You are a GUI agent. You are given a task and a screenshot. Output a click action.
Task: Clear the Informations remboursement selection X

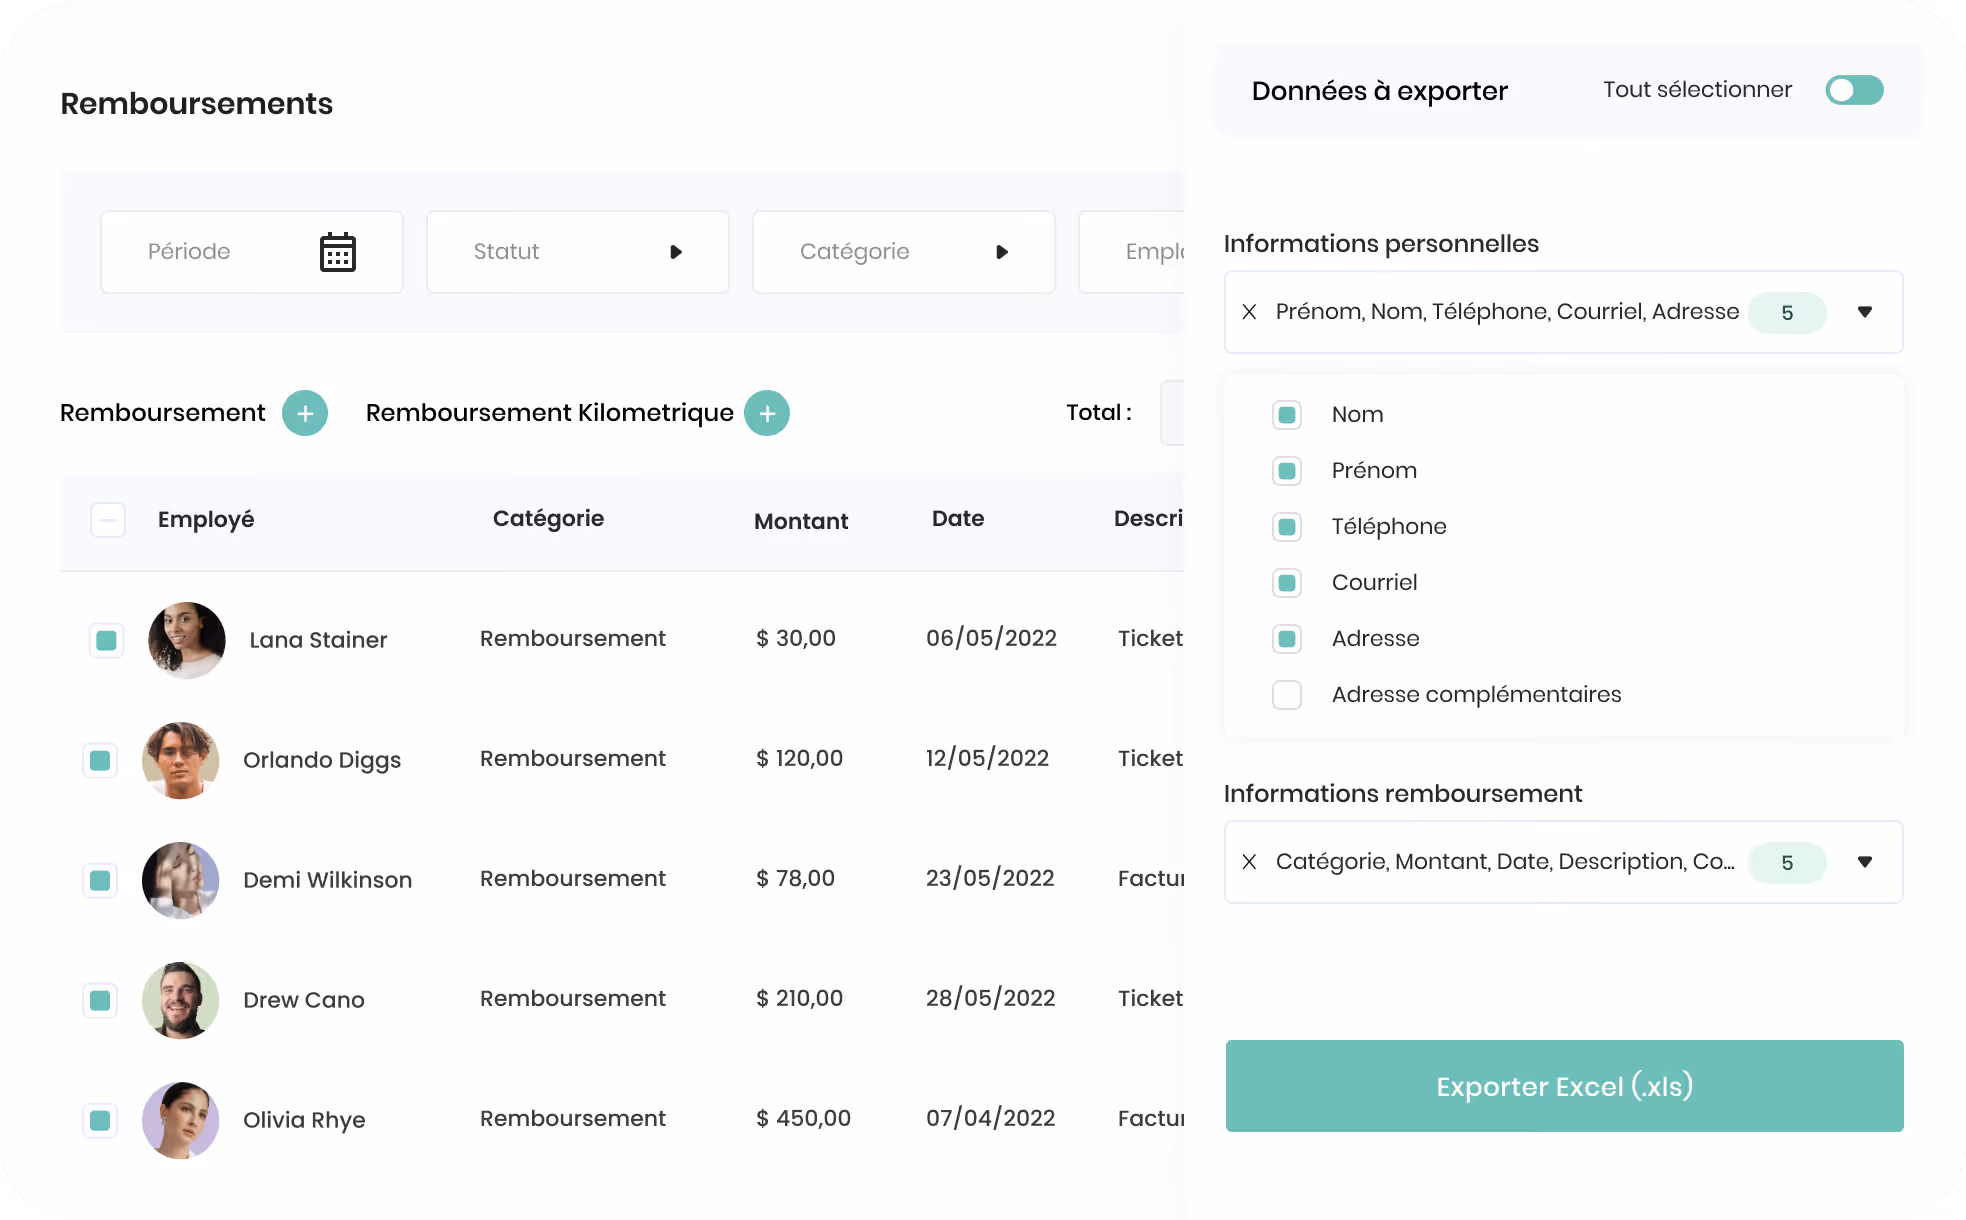coord(1249,862)
